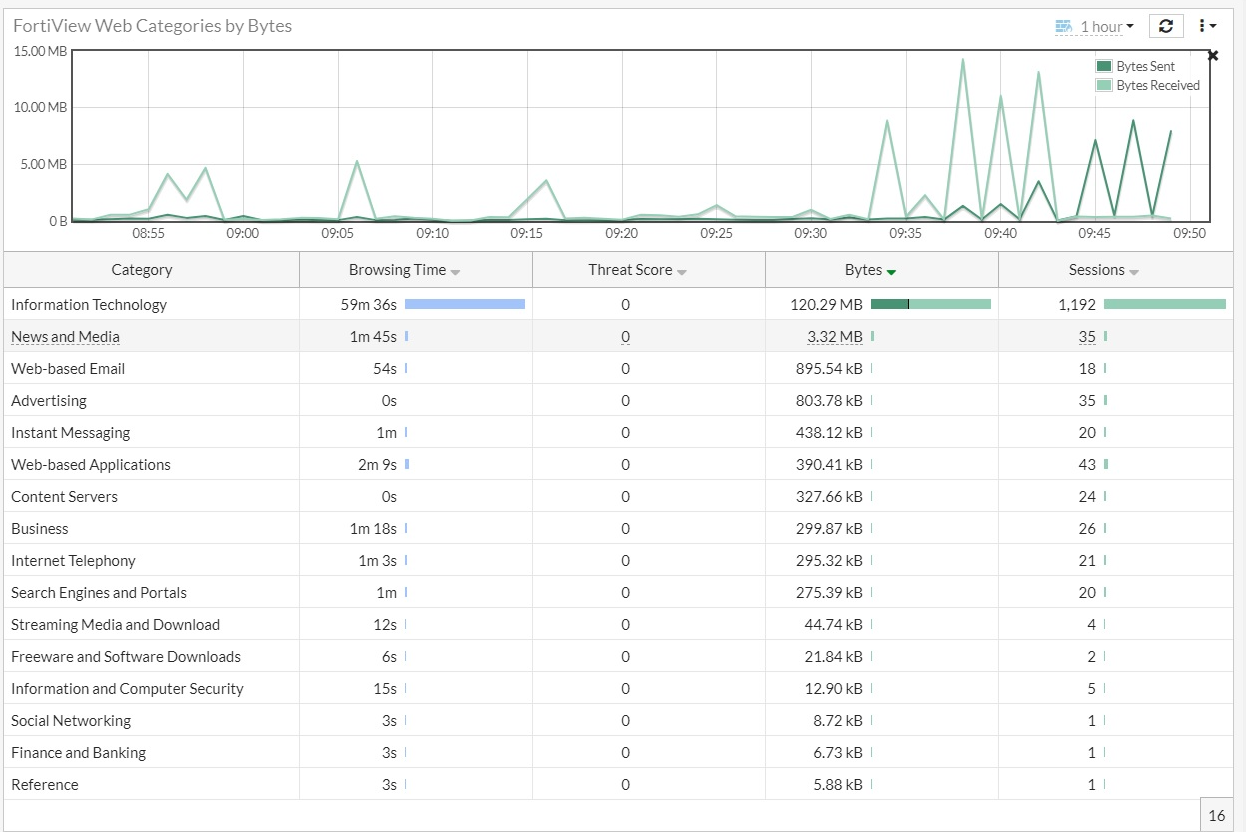
Task: Click the firewall data source icon
Action: tap(1063, 27)
